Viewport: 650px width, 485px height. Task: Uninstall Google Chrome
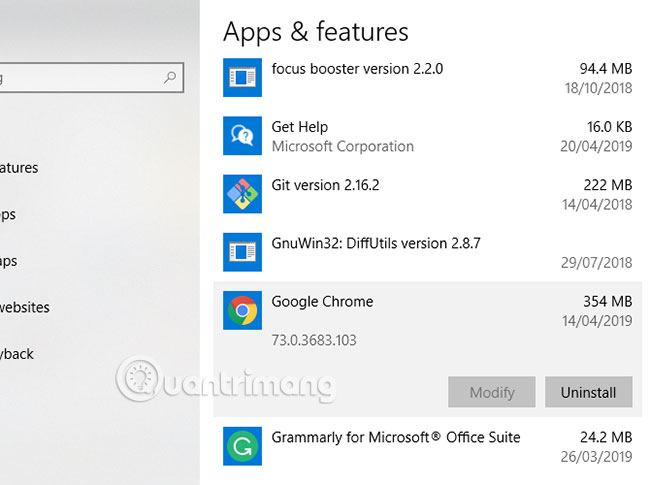pos(589,392)
